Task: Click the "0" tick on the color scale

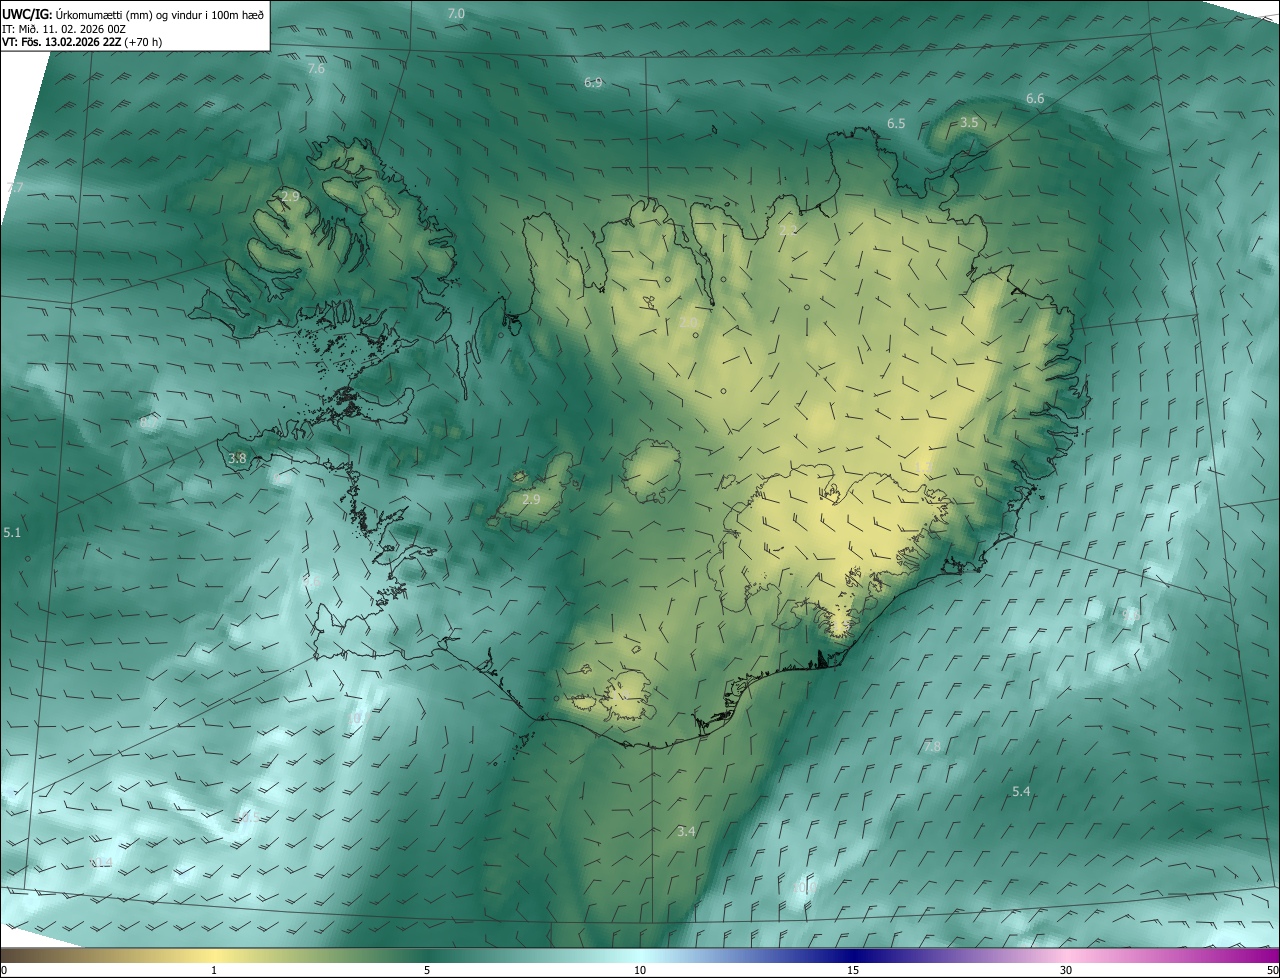Action: (x=4, y=971)
